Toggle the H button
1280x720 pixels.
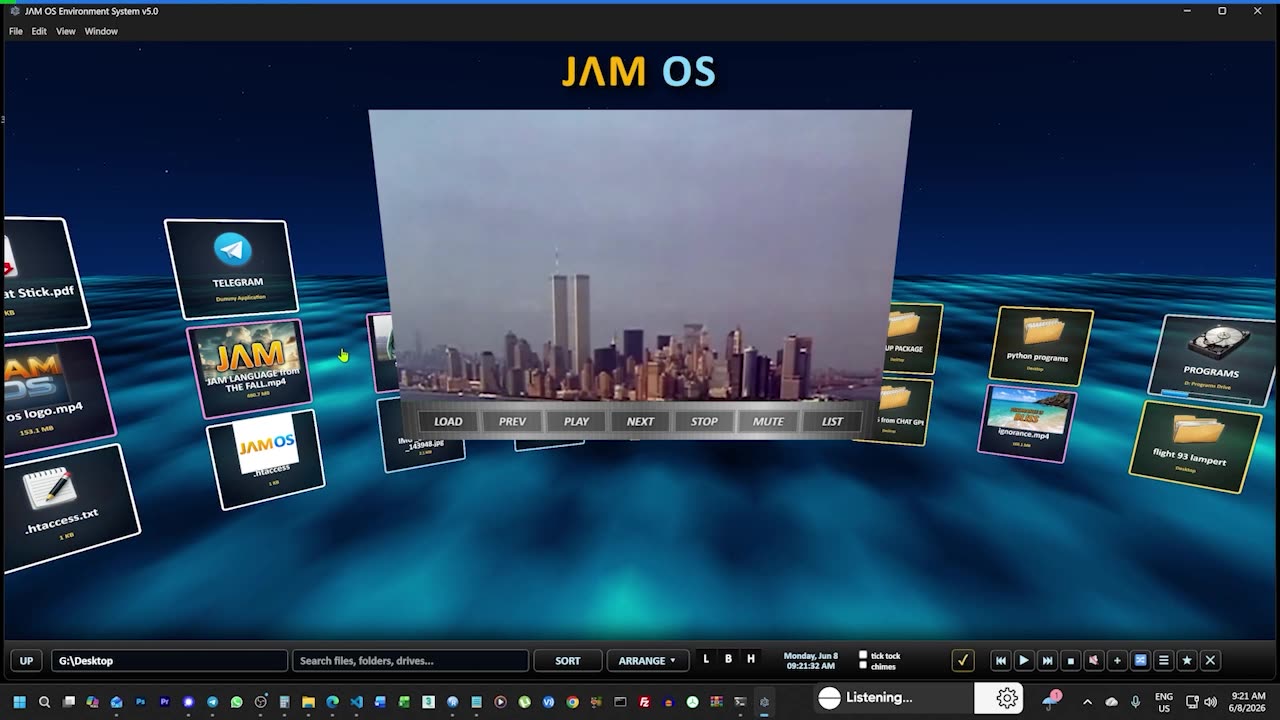(750, 660)
